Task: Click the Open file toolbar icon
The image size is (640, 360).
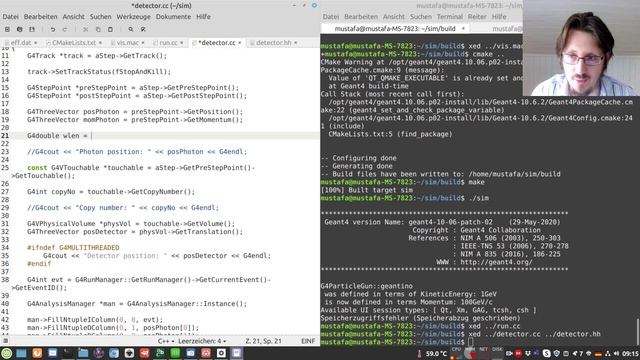Action: pos(20,29)
